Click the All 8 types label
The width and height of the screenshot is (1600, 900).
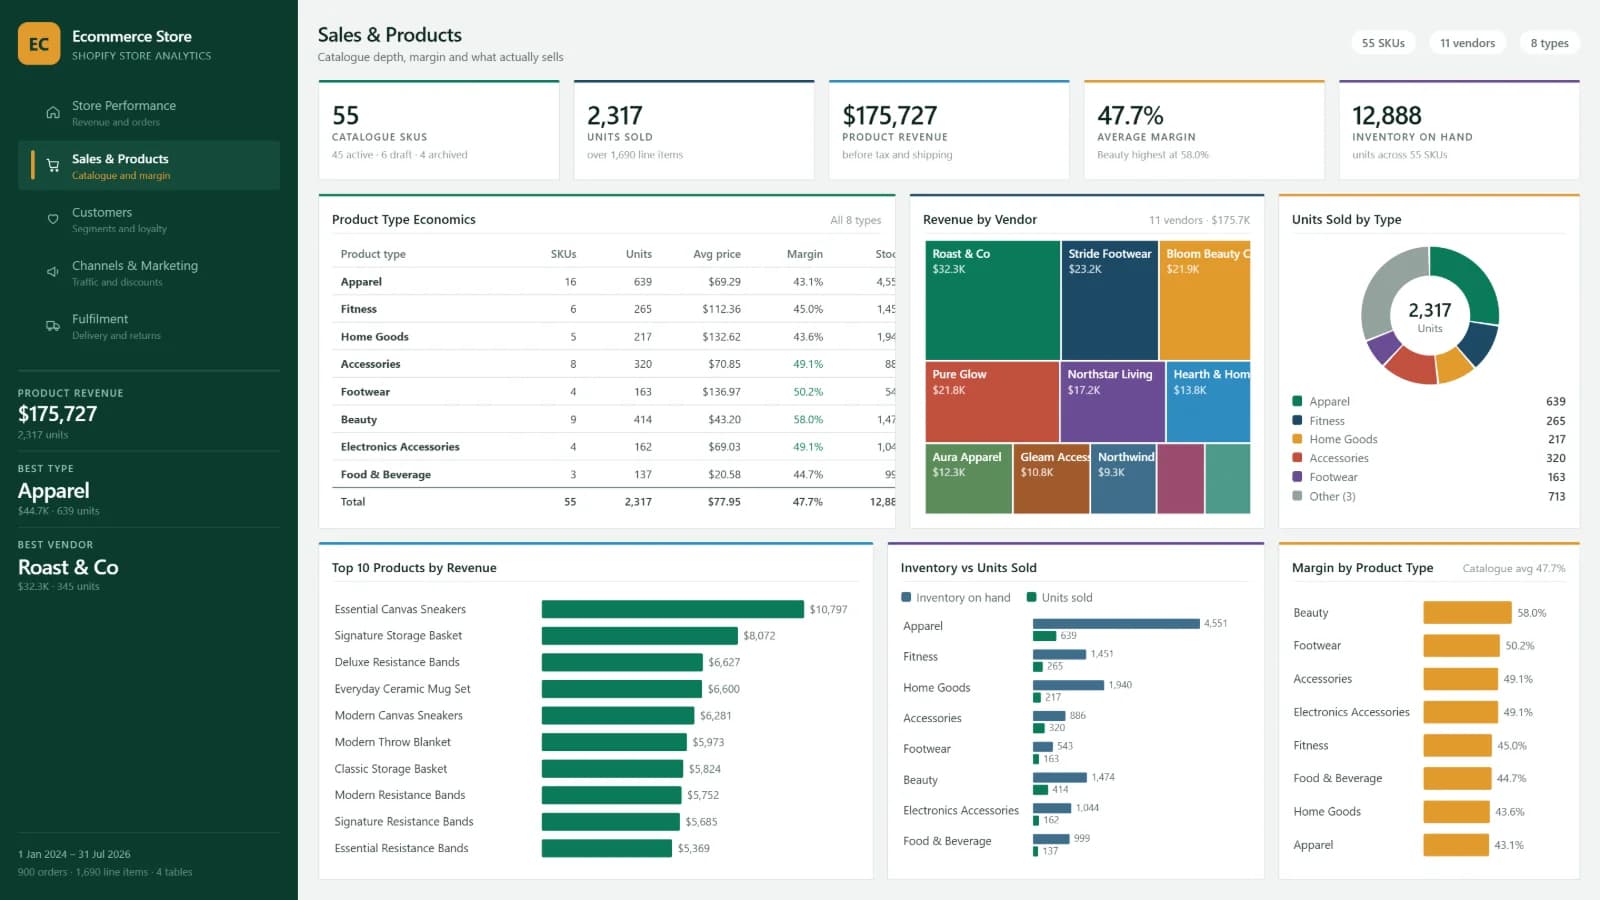[x=855, y=220]
